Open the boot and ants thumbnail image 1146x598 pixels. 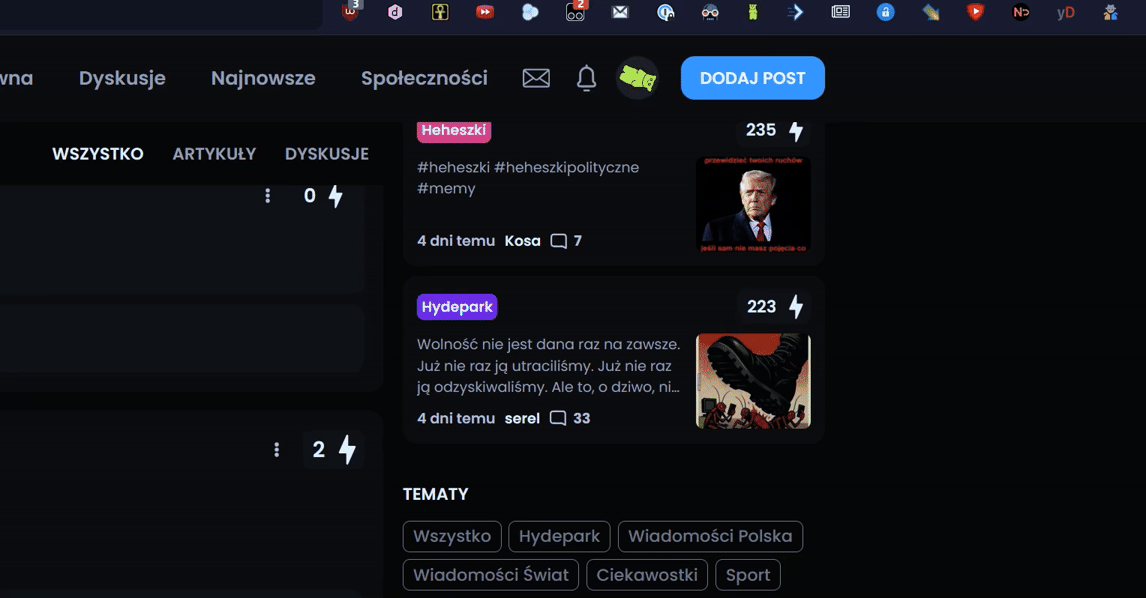tap(754, 381)
